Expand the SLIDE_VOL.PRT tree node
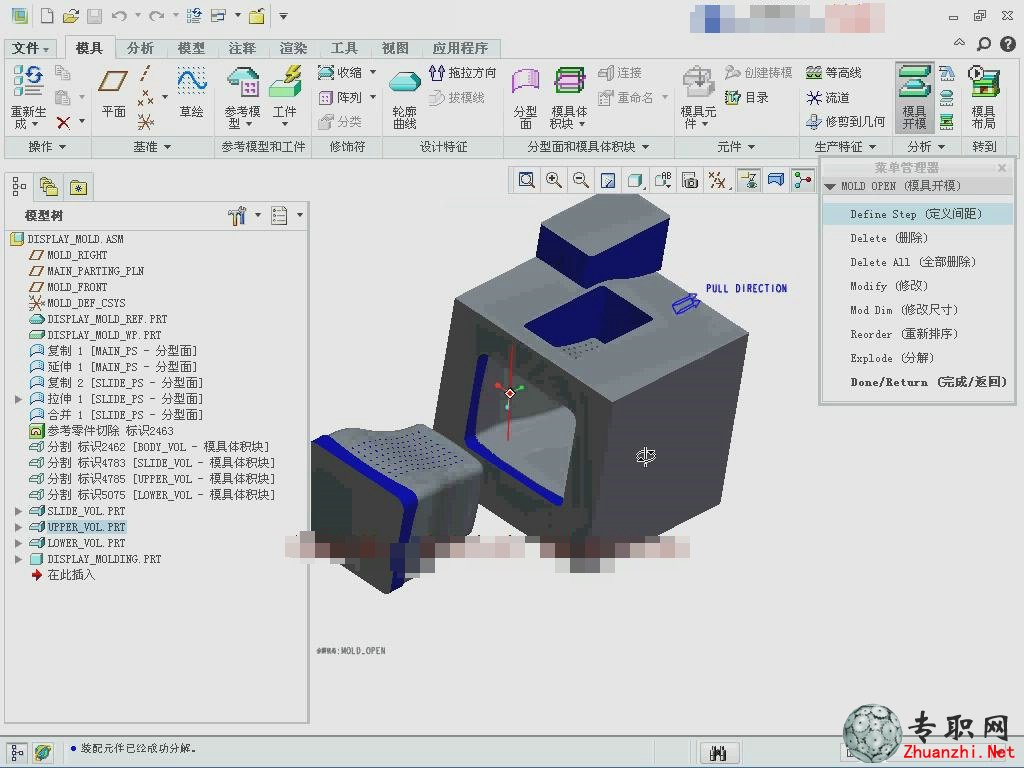Viewport: 1024px width, 768px height. click(x=18, y=511)
